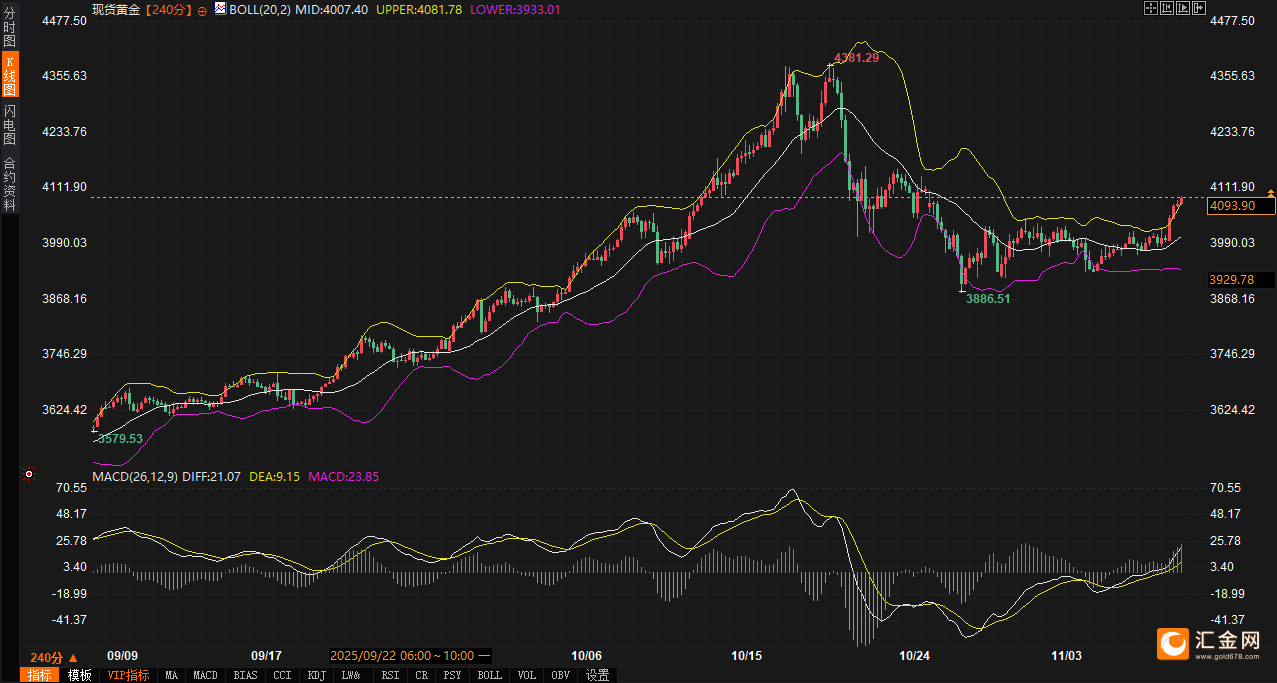
Task: Switch to the 模板 tab
Action: click(80, 675)
